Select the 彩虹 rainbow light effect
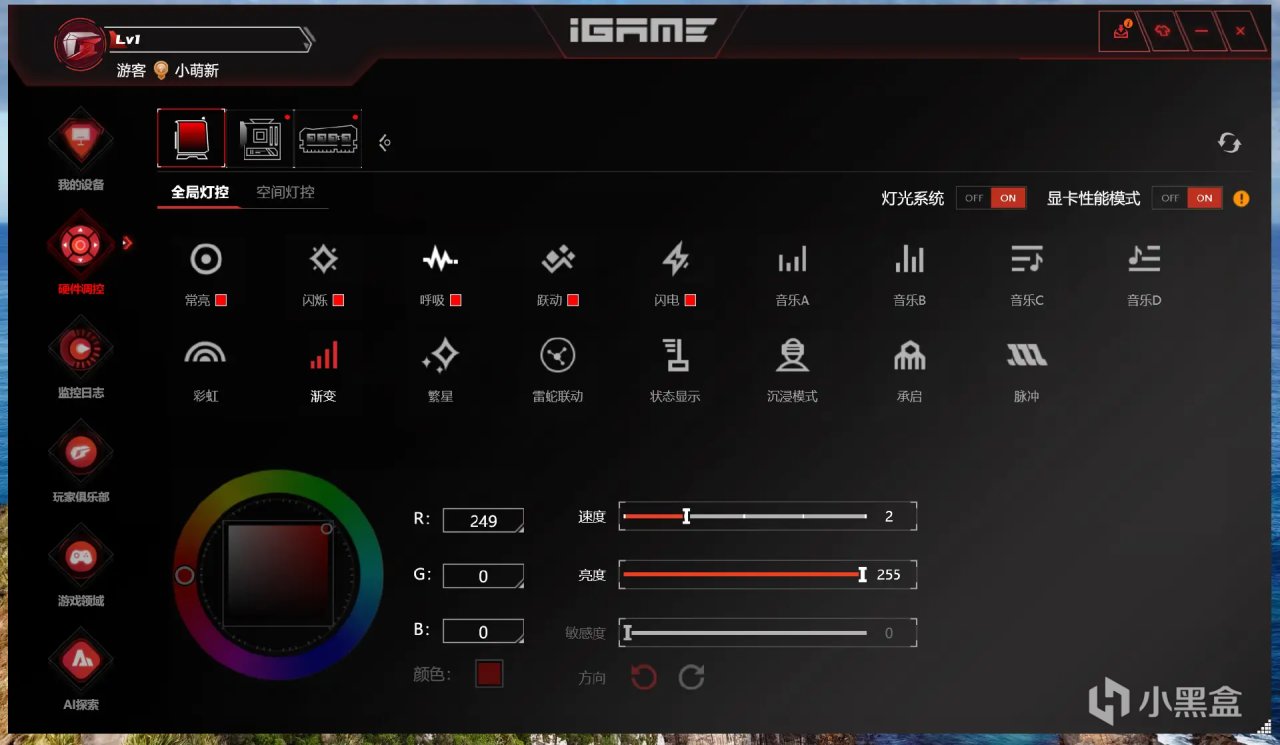The image size is (1280, 745). pos(205,356)
